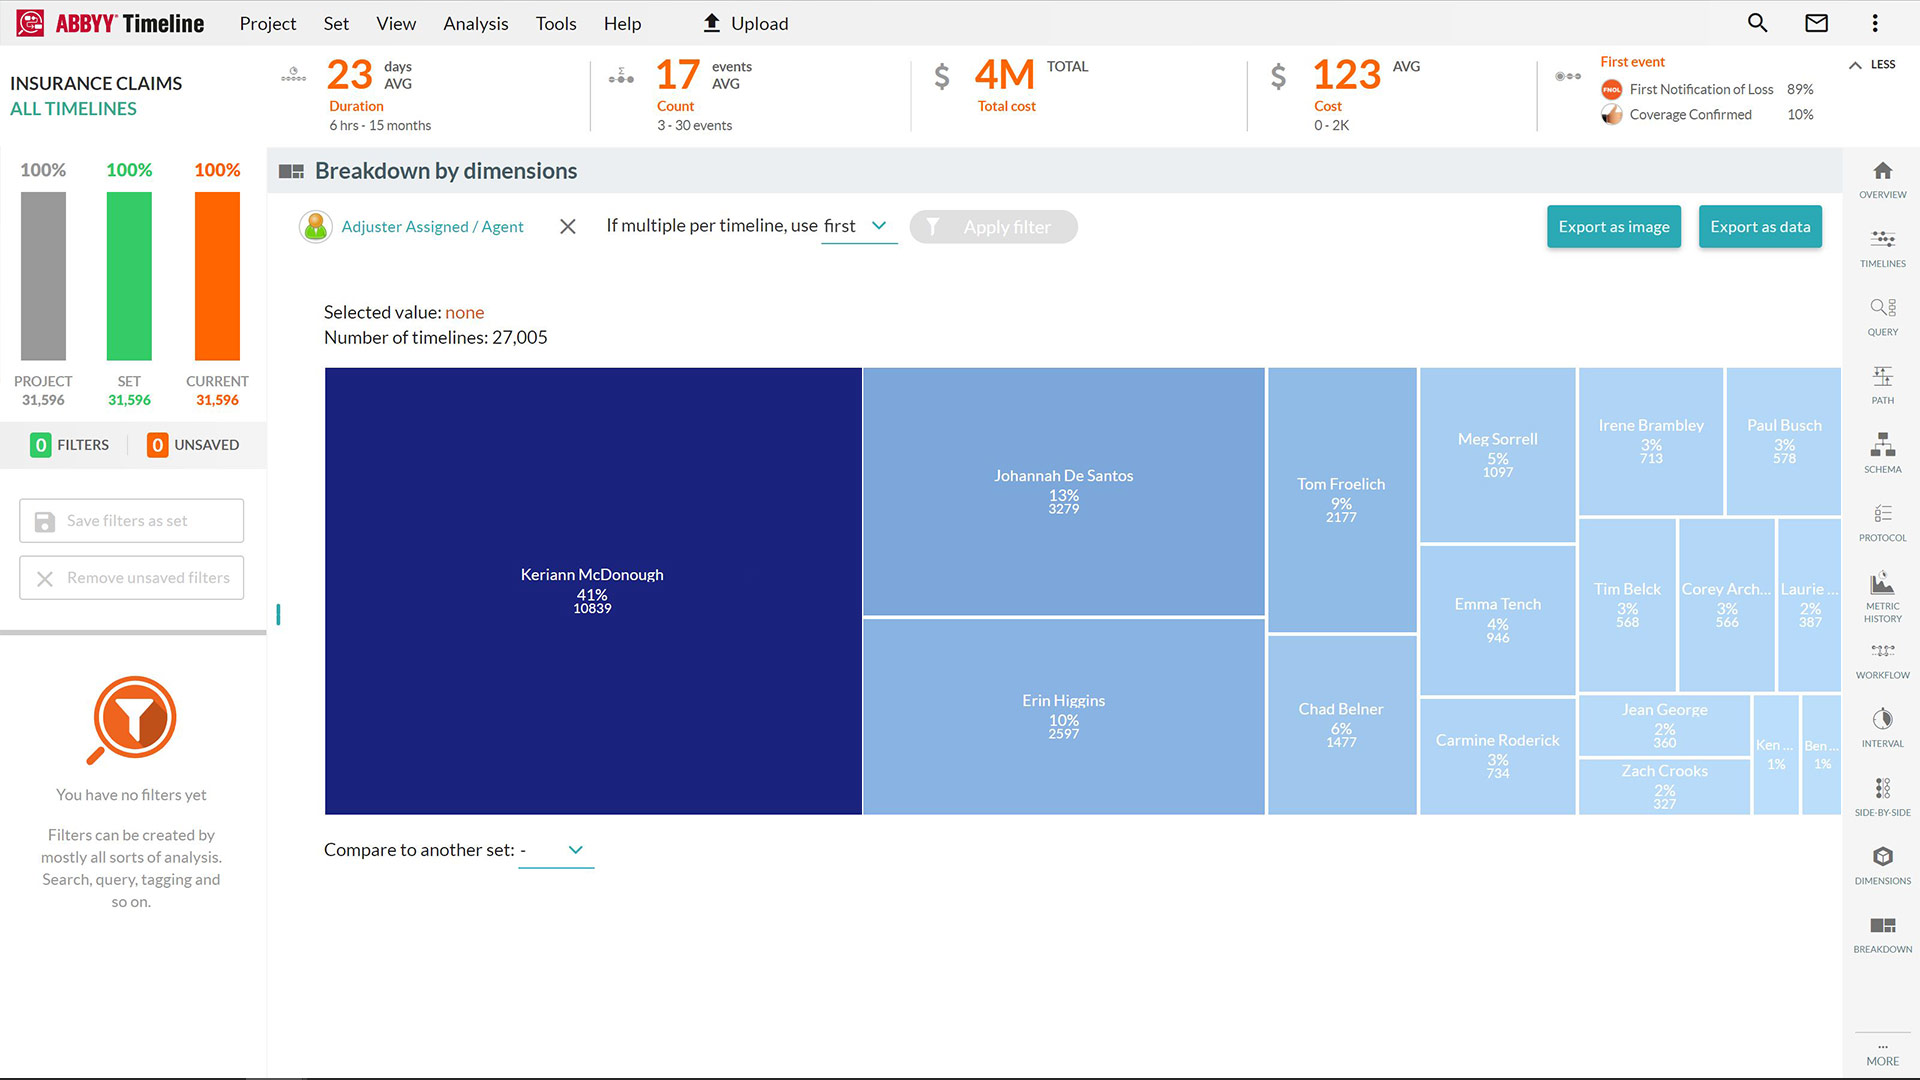Screen dimensions: 1920x1080
Task: Click Save filters as set
Action: pyautogui.click(x=131, y=521)
